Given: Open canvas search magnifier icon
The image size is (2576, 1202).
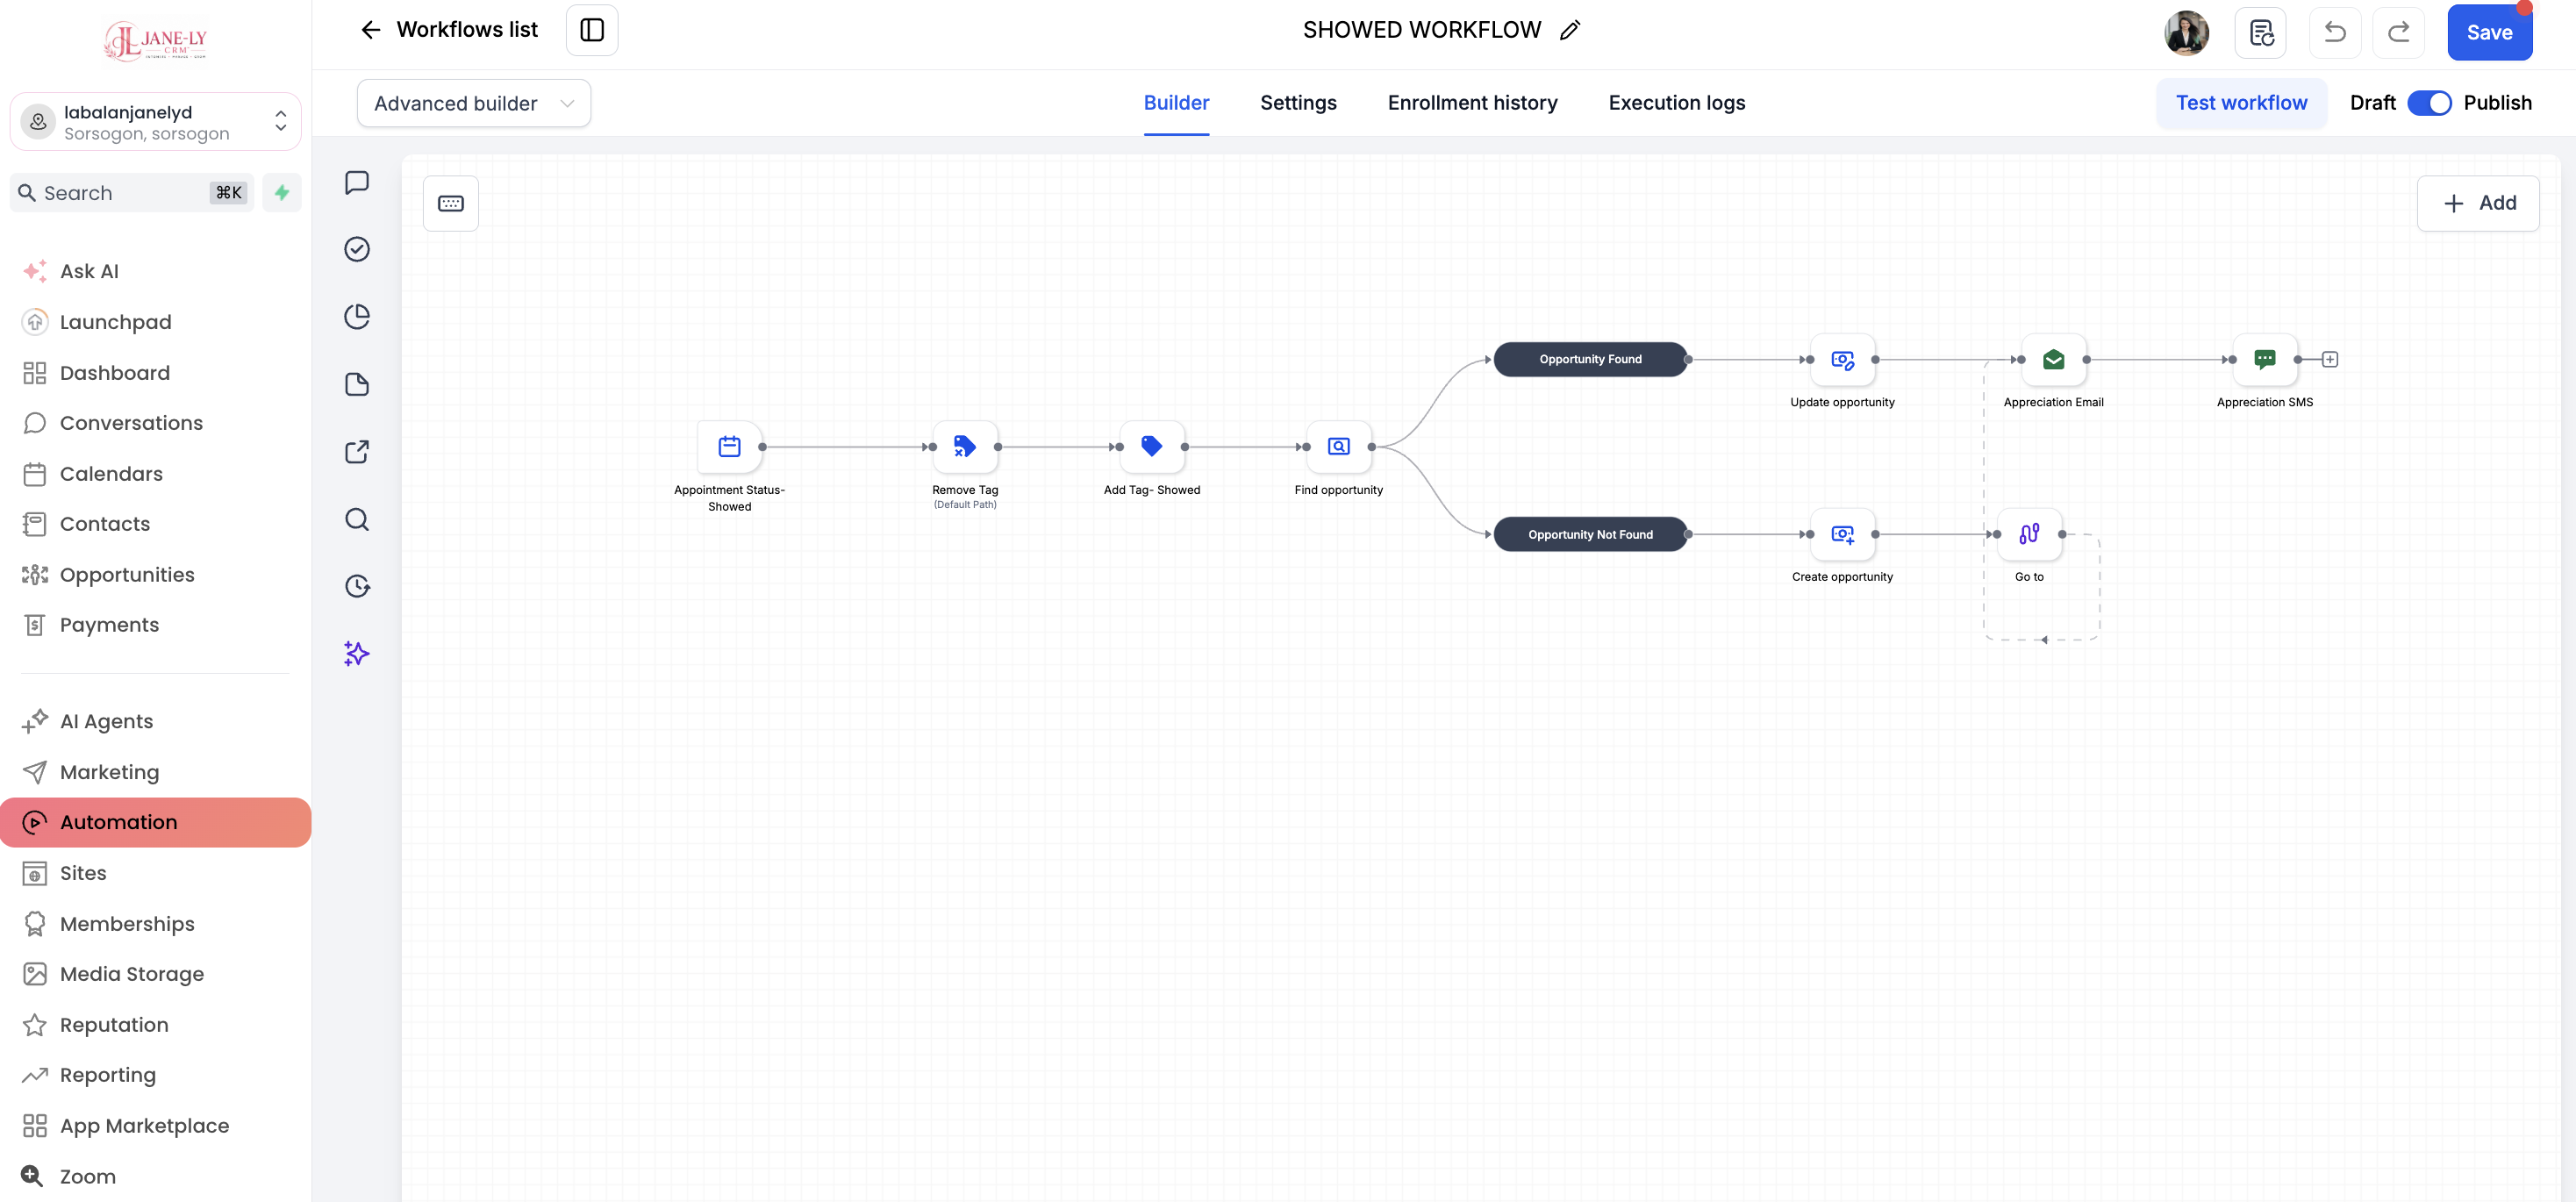Looking at the screenshot, I should pos(357,519).
